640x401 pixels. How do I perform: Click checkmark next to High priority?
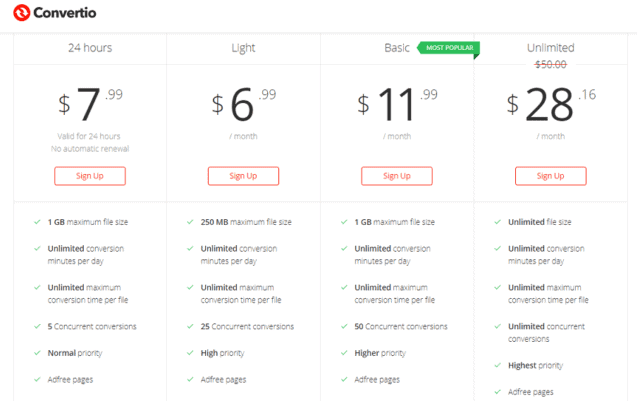coord(189,353)
